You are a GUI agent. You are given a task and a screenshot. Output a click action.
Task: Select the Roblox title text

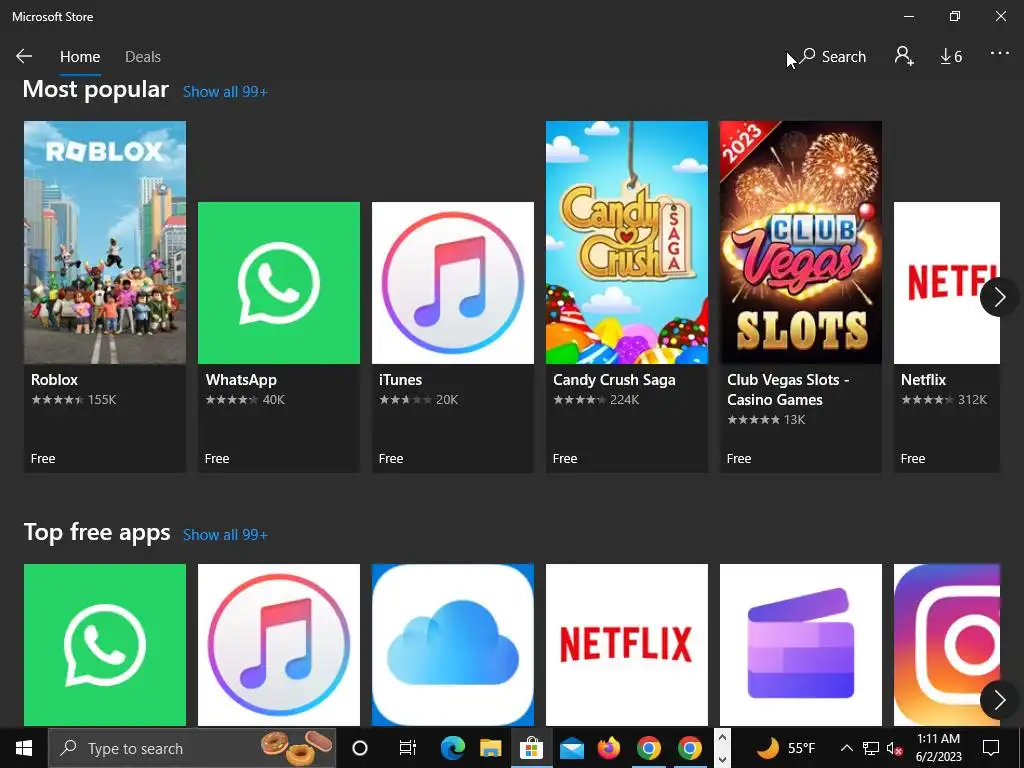click(x=54, y=380)
